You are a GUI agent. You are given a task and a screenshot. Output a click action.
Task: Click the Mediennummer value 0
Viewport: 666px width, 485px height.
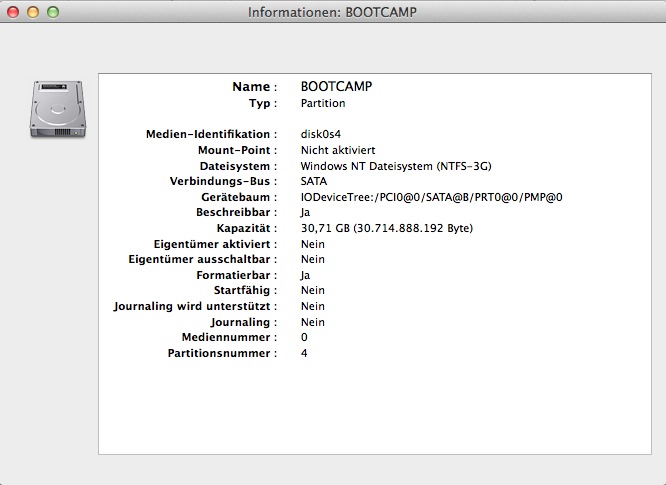pos(304,337)
